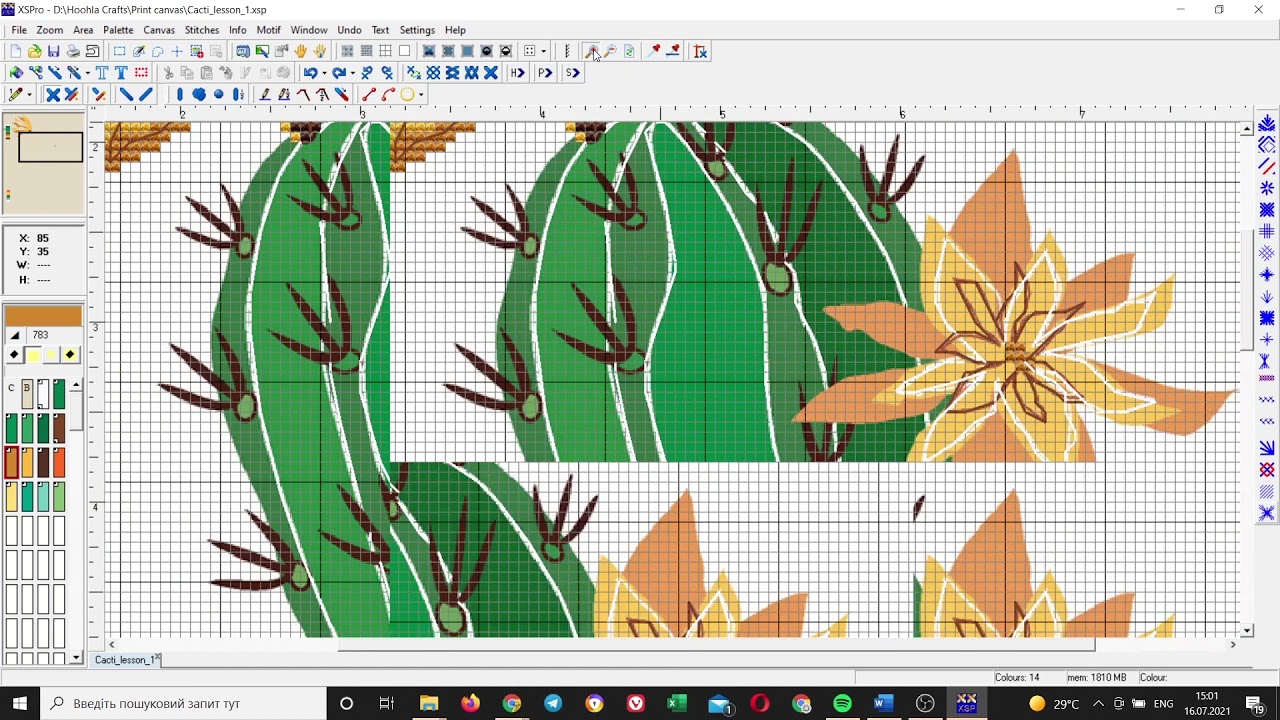Image resolution: width=1280 pixels, height=720 pixels.
Task: Activate the yellow hand pan tool
Action: coord(301,51)
